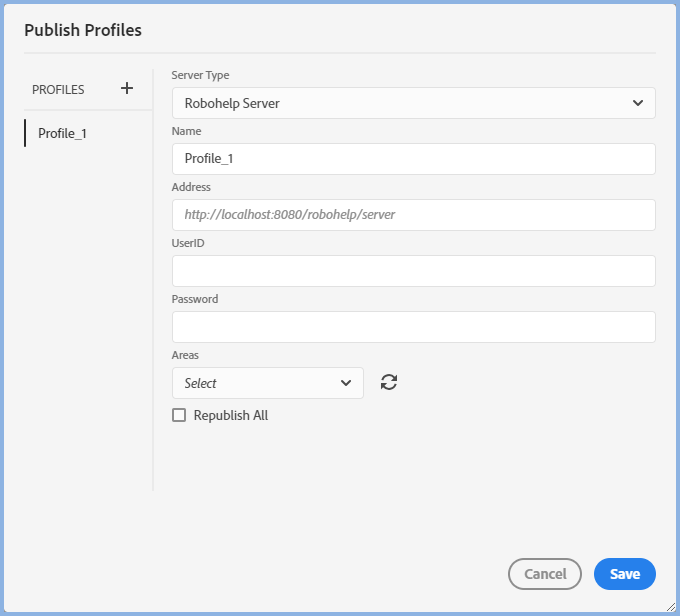Refresh the Areas list
Image resolution: width=680 pixels, height=616 pixels.
point(389,382)
